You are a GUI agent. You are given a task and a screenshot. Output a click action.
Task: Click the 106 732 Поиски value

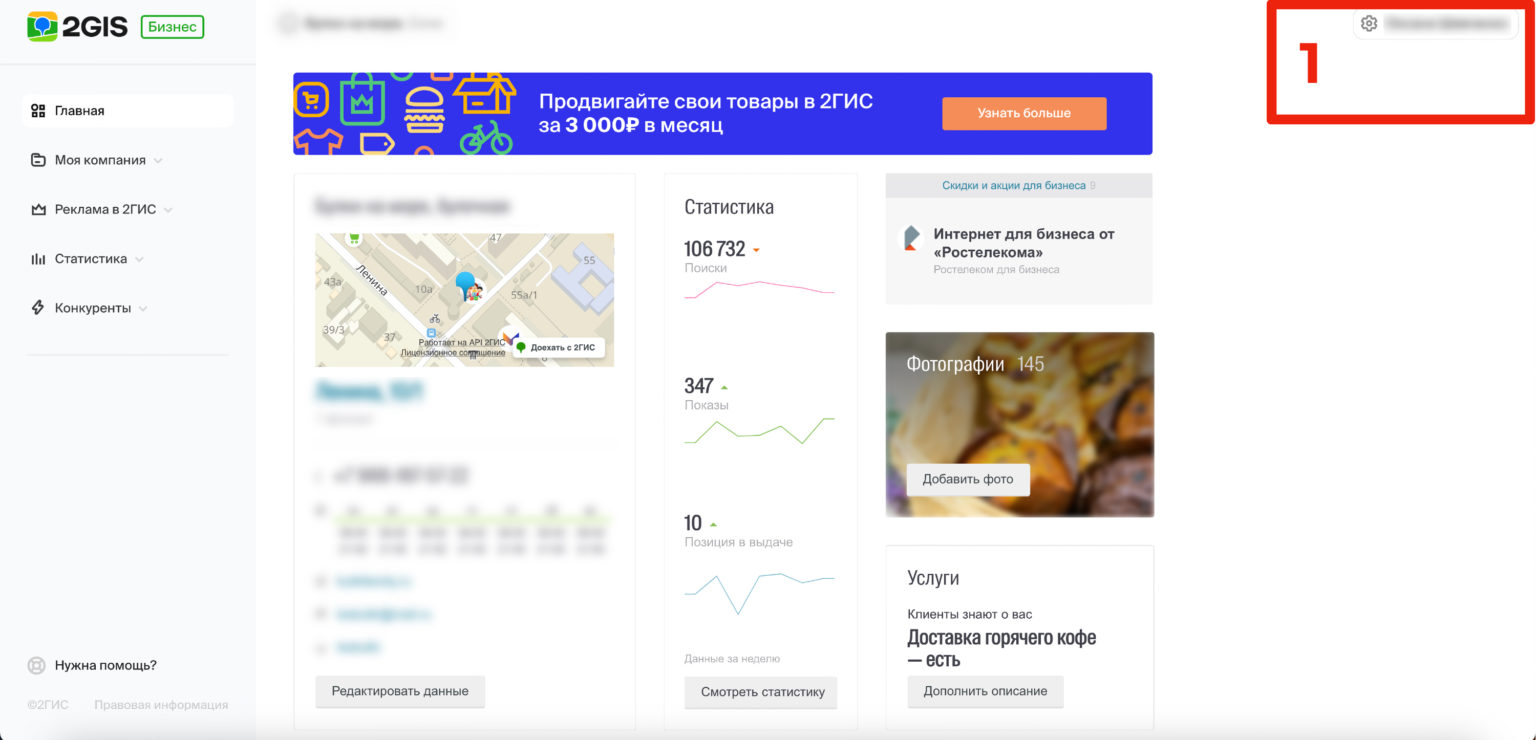(715, 249)
